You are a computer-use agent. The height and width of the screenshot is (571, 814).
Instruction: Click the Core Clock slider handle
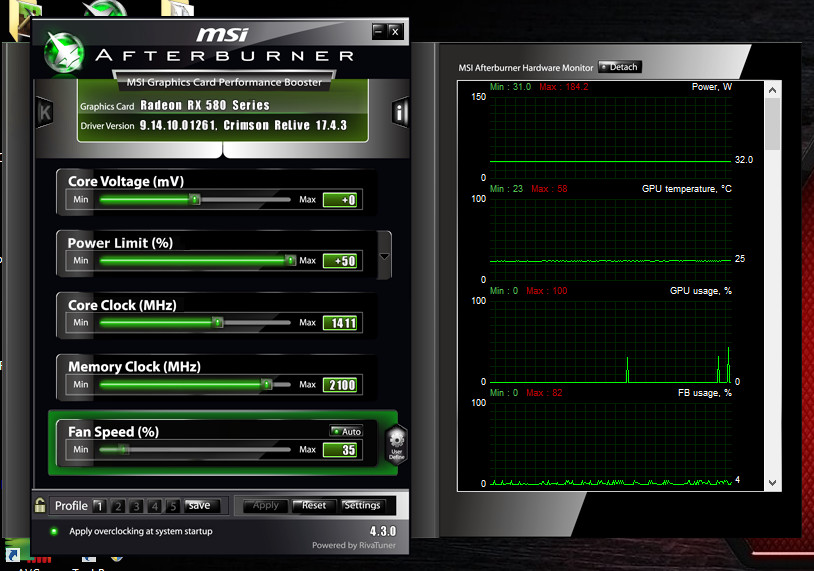coord(217,323)
